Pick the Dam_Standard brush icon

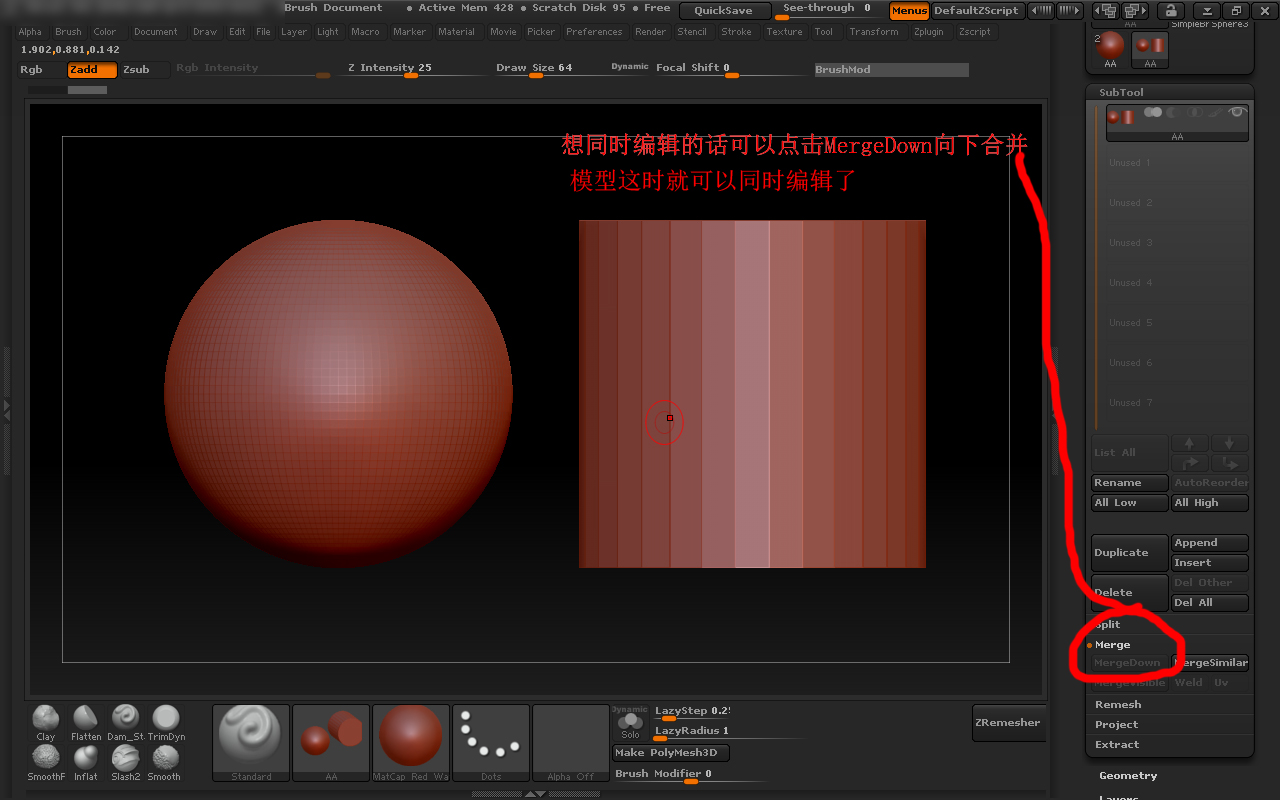126,722
